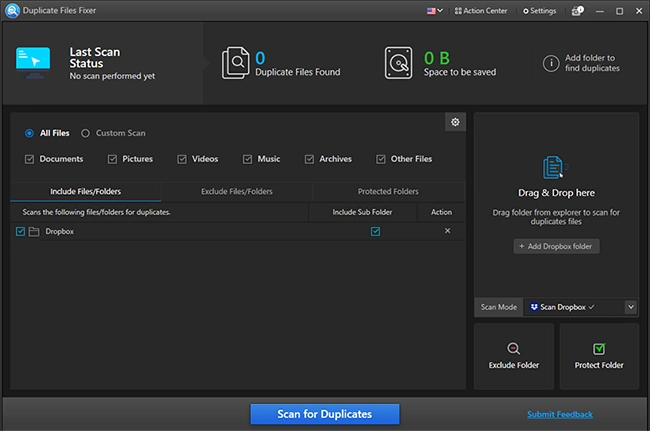Click the Action column header
Screen dimensions: 650x431
441,212
